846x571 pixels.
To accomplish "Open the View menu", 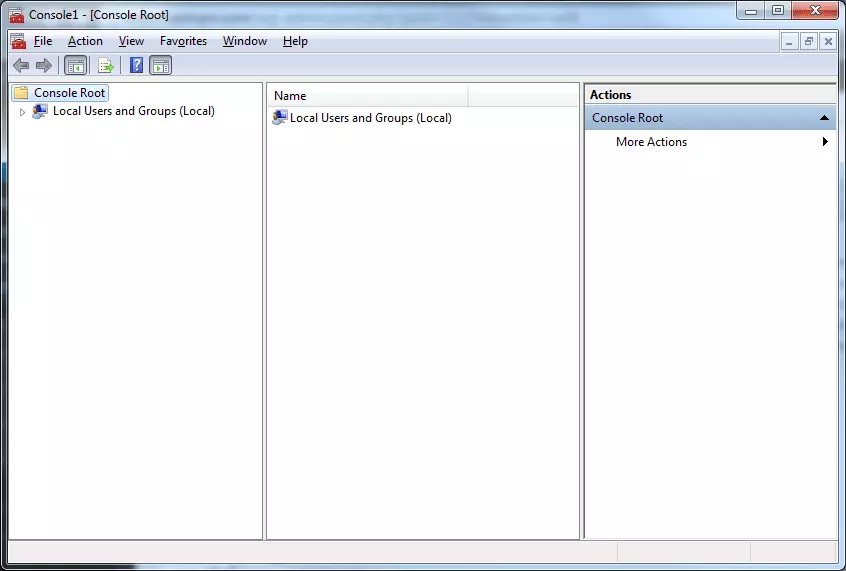I will tap(131, 41).
